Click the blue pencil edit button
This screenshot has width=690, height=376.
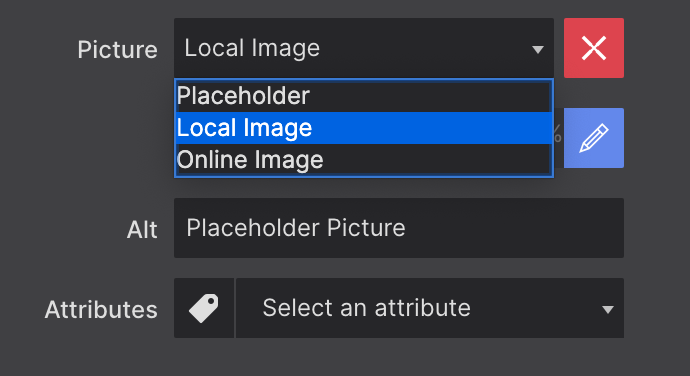(x=594, y=138)
